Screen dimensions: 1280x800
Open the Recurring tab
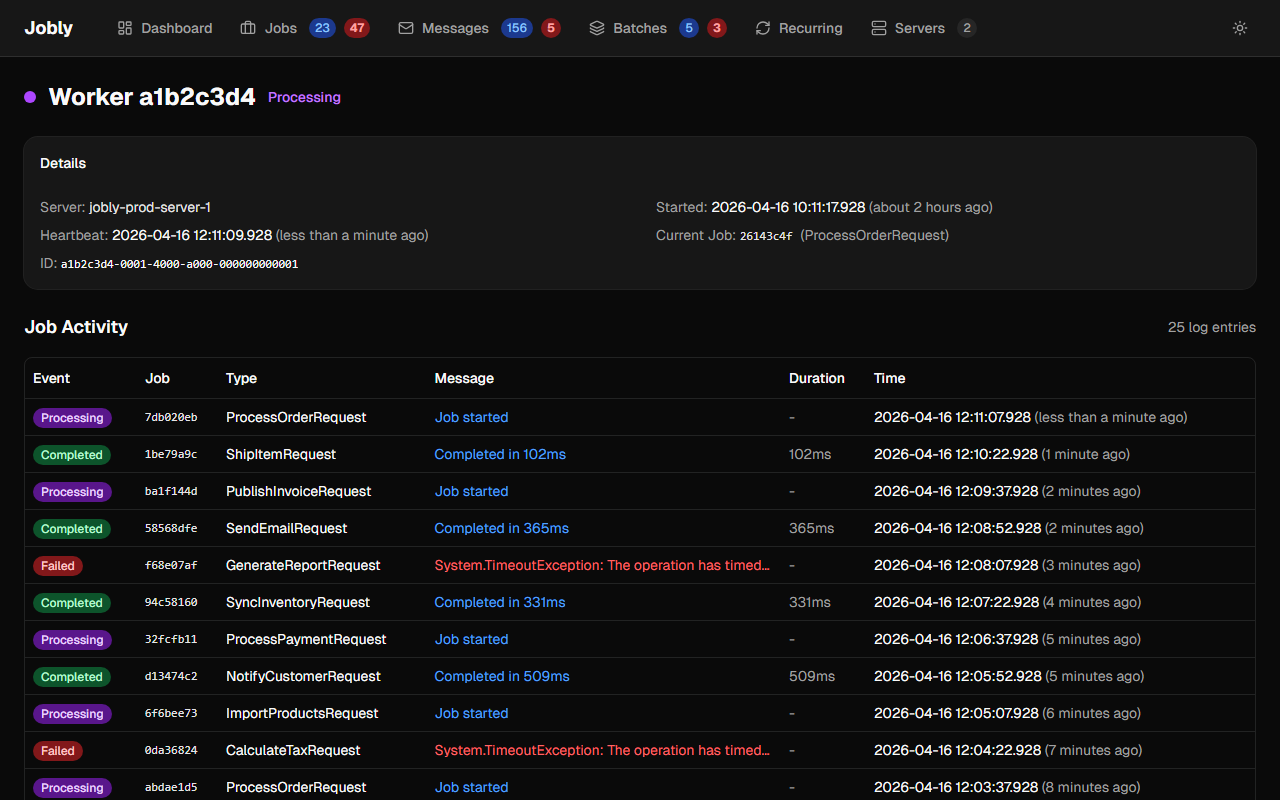pyautogui.click(x=810, y=28)
